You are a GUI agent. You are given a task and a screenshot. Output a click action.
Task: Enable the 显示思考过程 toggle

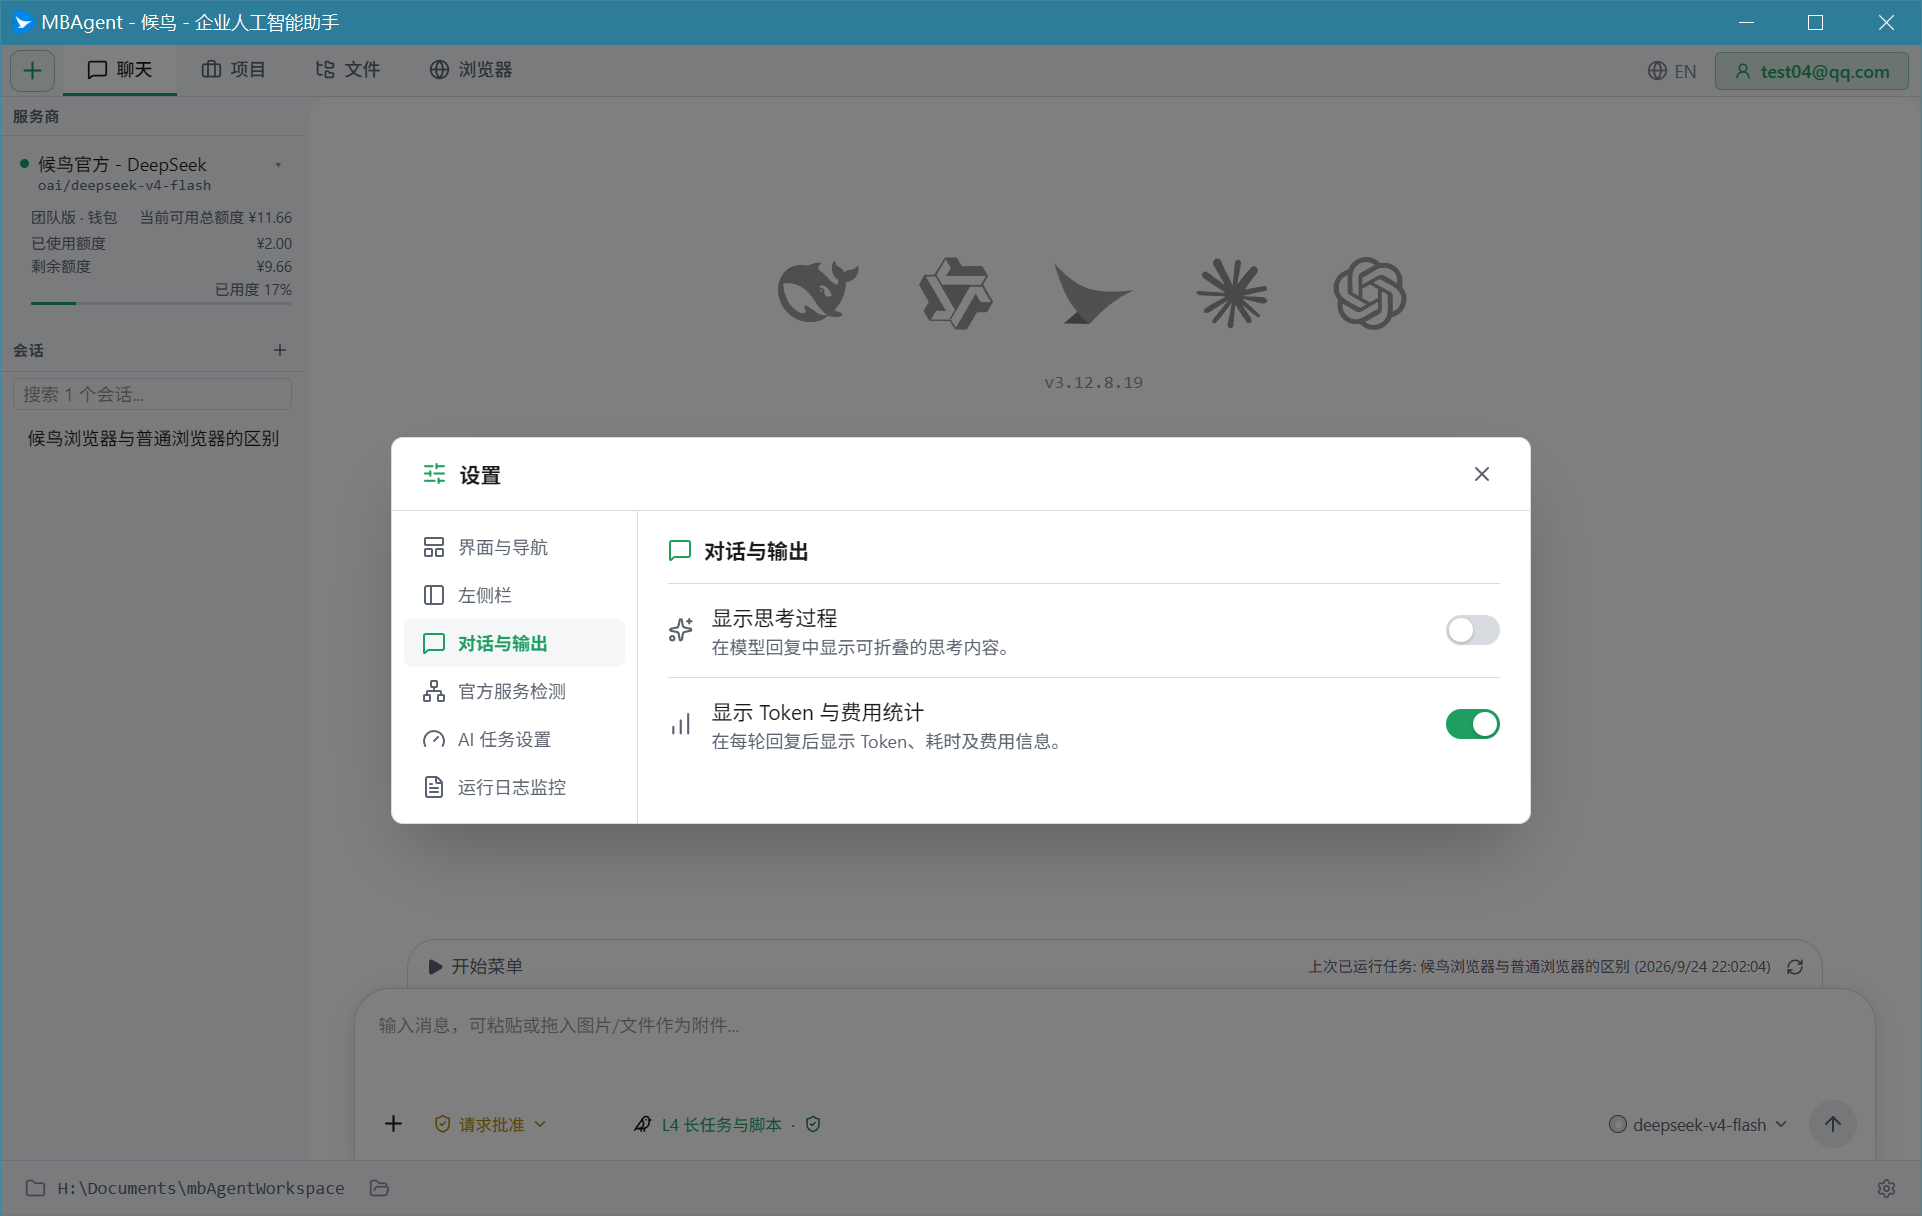click(1472, 630)
